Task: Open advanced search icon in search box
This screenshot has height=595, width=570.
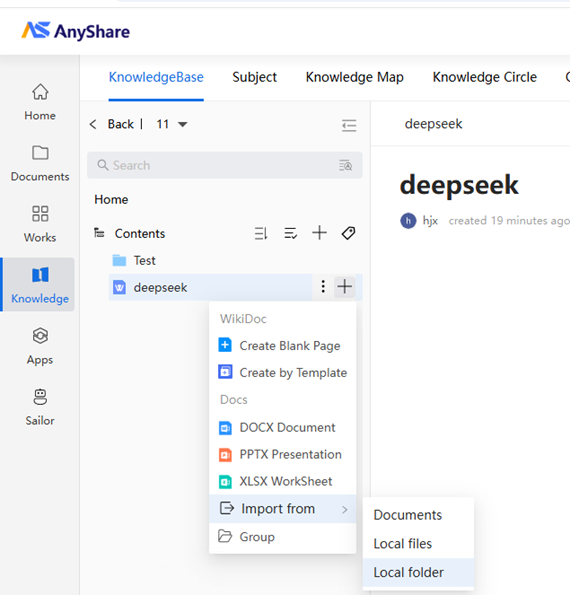Action: (x=345, y=165)
